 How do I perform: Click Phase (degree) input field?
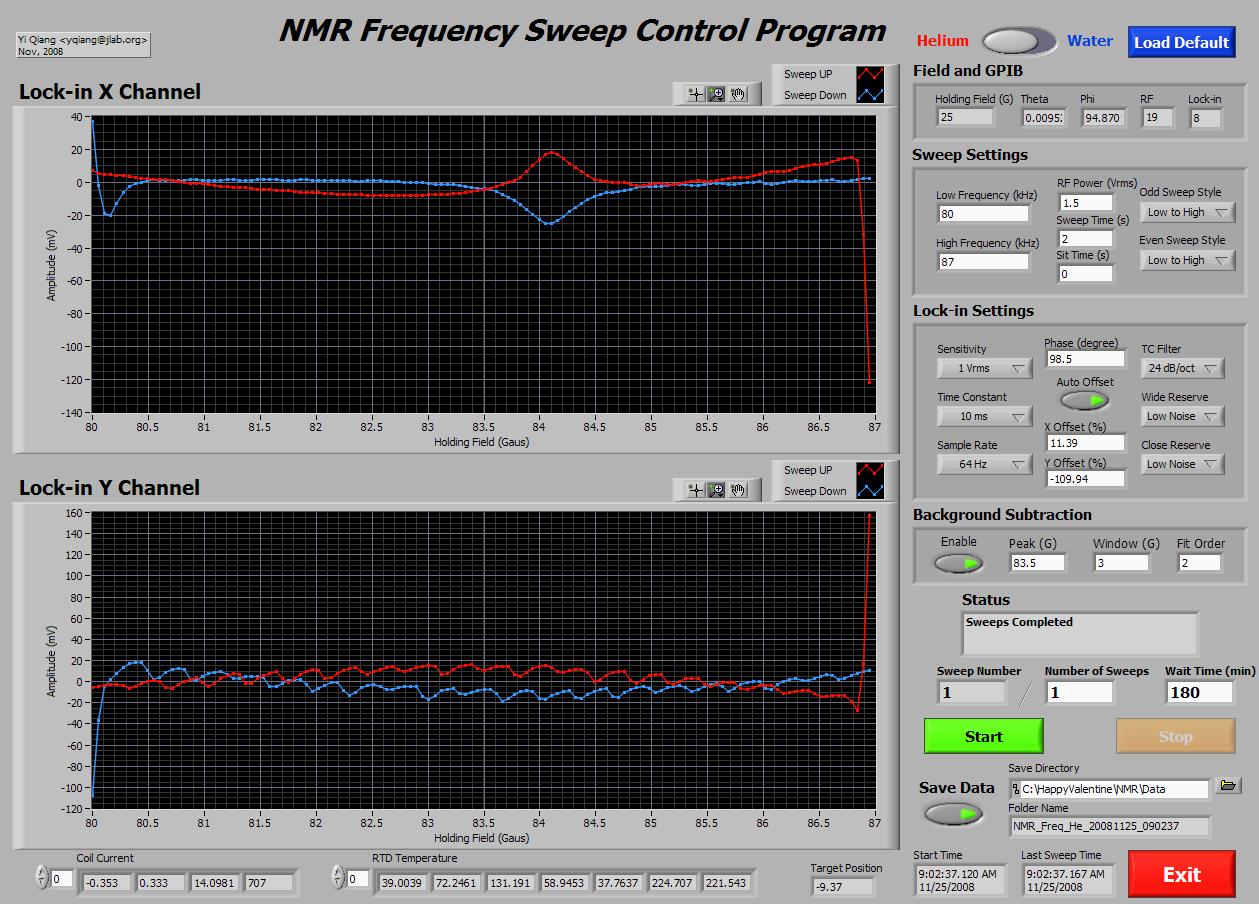point(1085,358)
